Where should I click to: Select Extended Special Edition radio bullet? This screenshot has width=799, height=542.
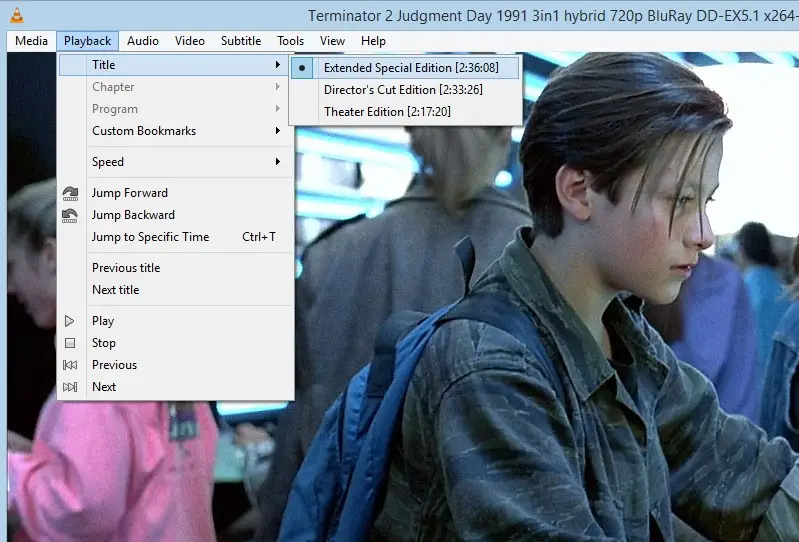(x=302, y=68)
